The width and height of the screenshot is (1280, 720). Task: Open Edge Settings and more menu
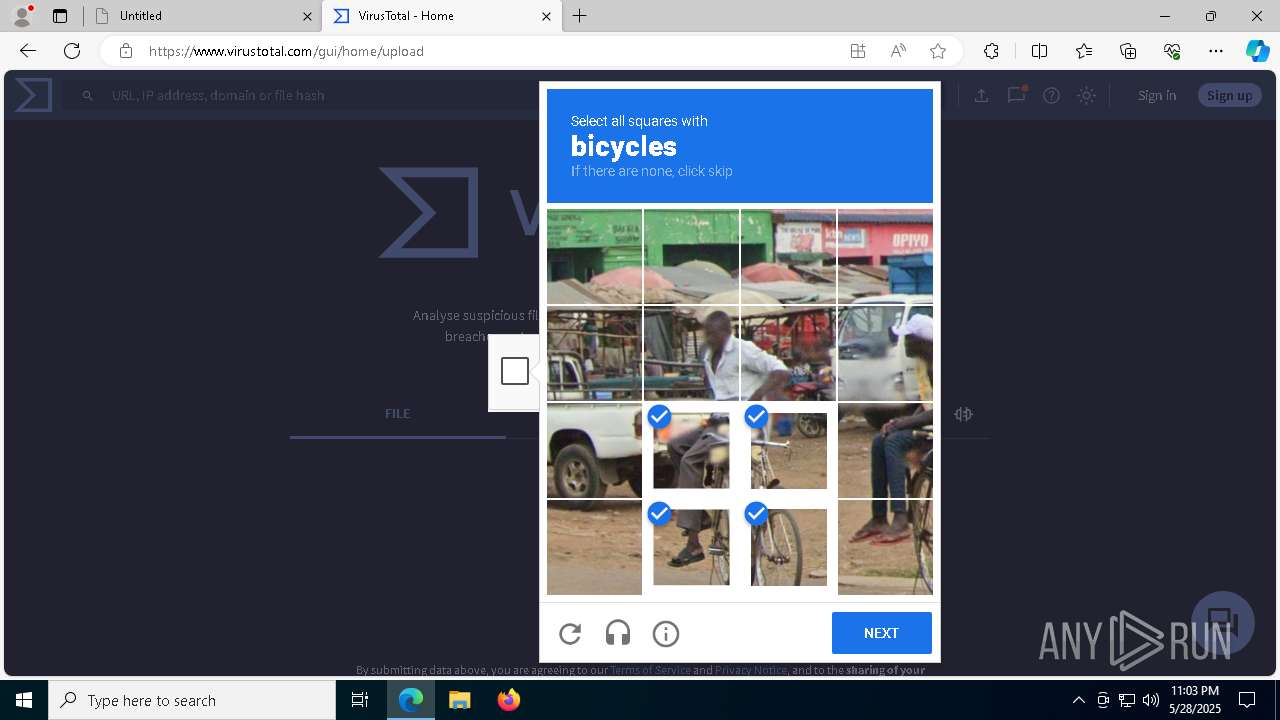[x=1216, y=51]
